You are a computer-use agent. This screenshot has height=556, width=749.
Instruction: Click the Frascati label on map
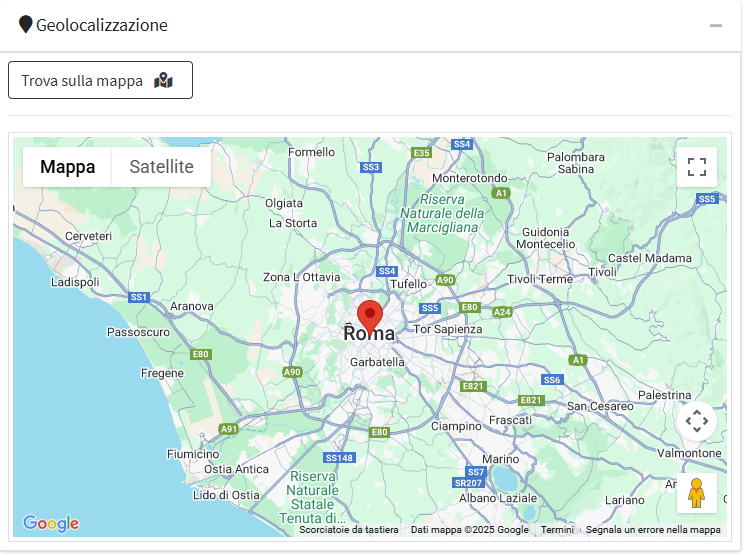pos(510,420)
